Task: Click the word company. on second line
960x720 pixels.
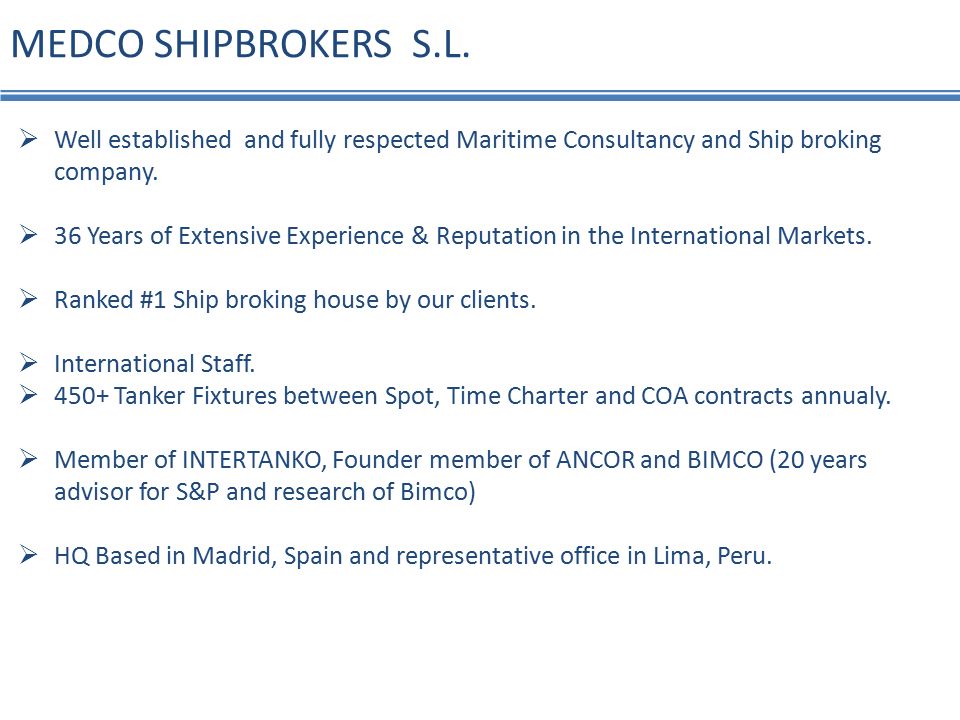Action: [x=106, y=173]
